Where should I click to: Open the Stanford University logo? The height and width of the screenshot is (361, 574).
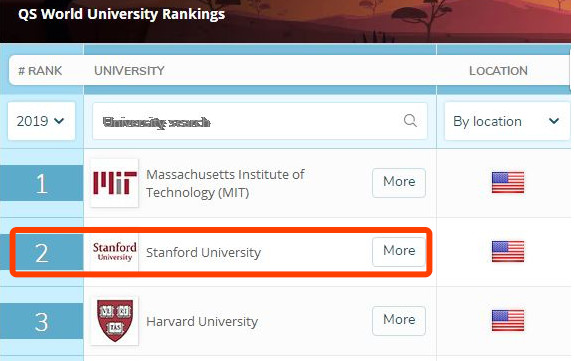coord(115,252)
